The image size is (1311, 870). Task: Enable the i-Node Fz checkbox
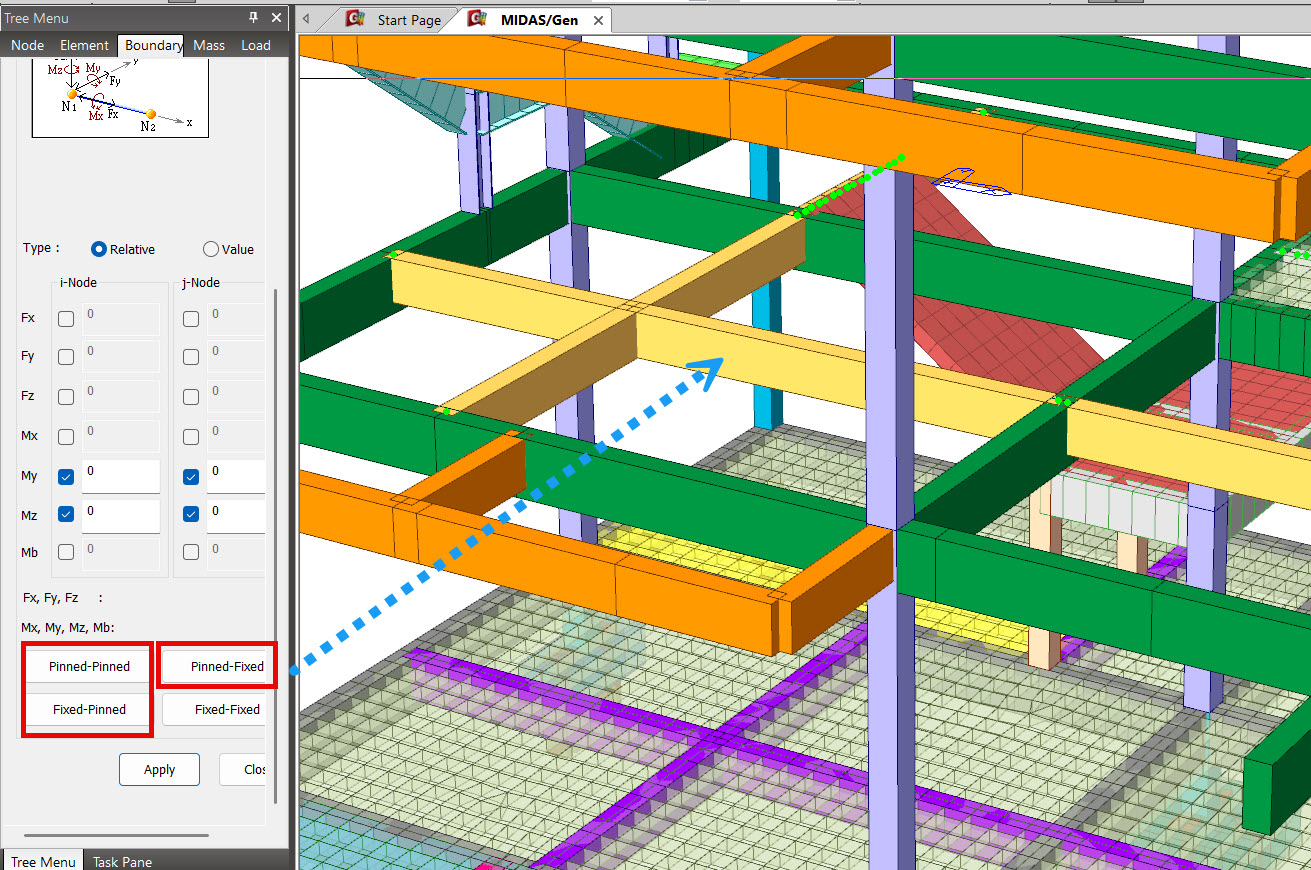66,397
